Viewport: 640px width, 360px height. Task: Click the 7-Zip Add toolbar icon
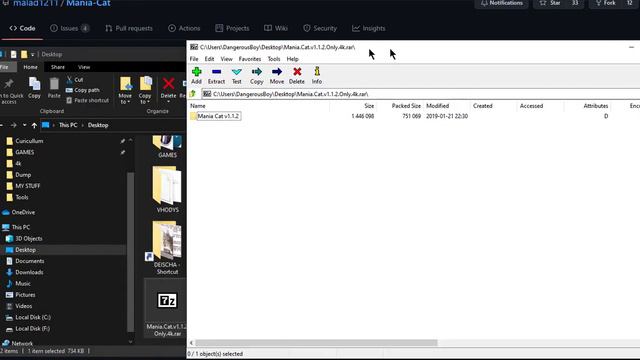[x=196, y=76]
